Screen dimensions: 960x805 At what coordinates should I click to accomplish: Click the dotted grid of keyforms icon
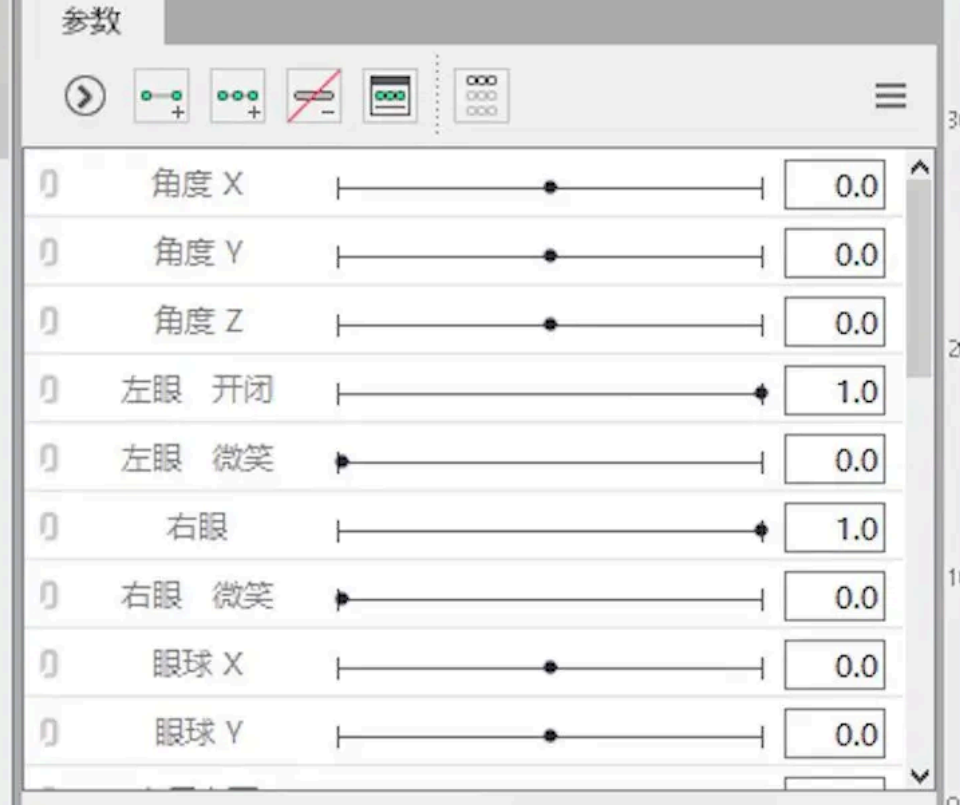click(x=481, y=95)
